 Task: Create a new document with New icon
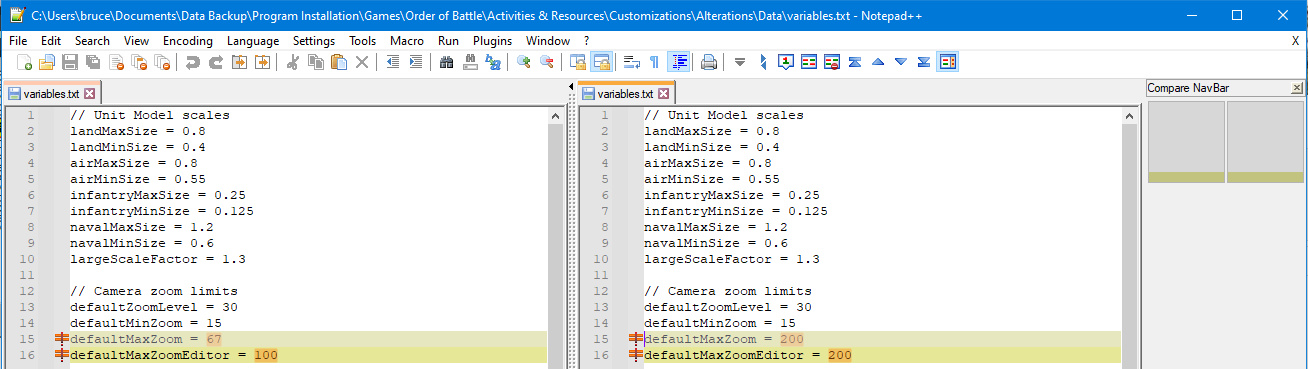pyautogui.click(x=25, y=62)
